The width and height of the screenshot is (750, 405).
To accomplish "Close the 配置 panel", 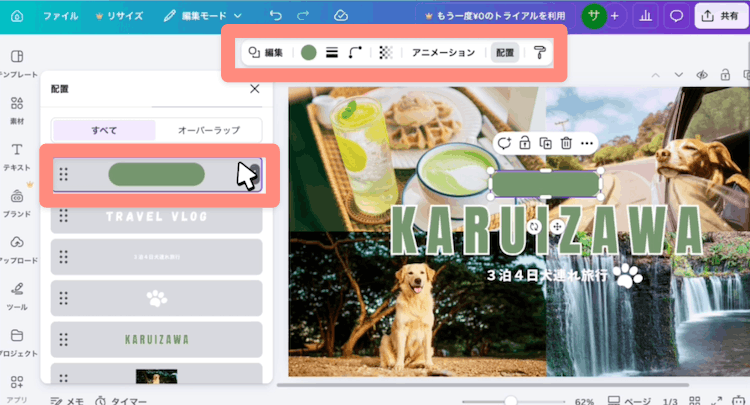I will coord(254,89).
